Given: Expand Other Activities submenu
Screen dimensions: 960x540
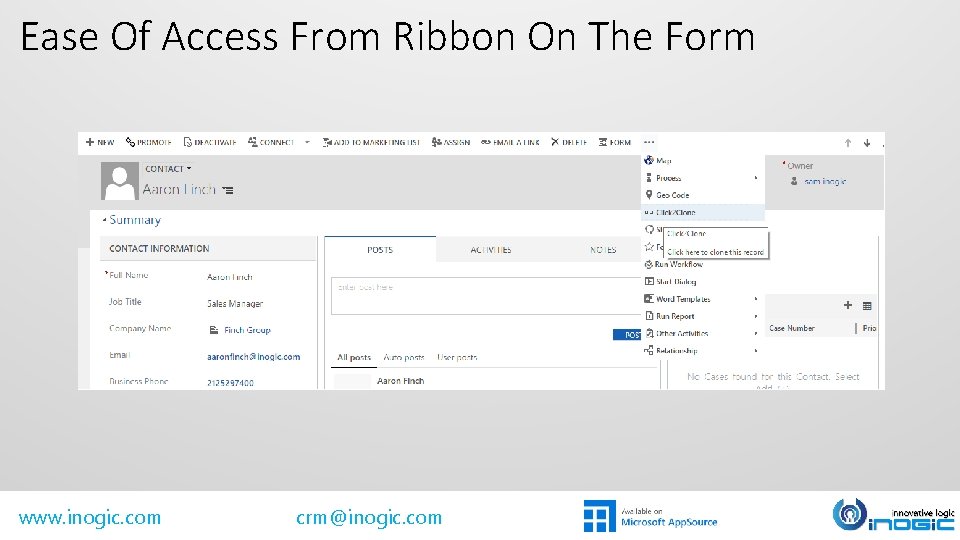Looking at the screenshot, I should tap(702, 333).
